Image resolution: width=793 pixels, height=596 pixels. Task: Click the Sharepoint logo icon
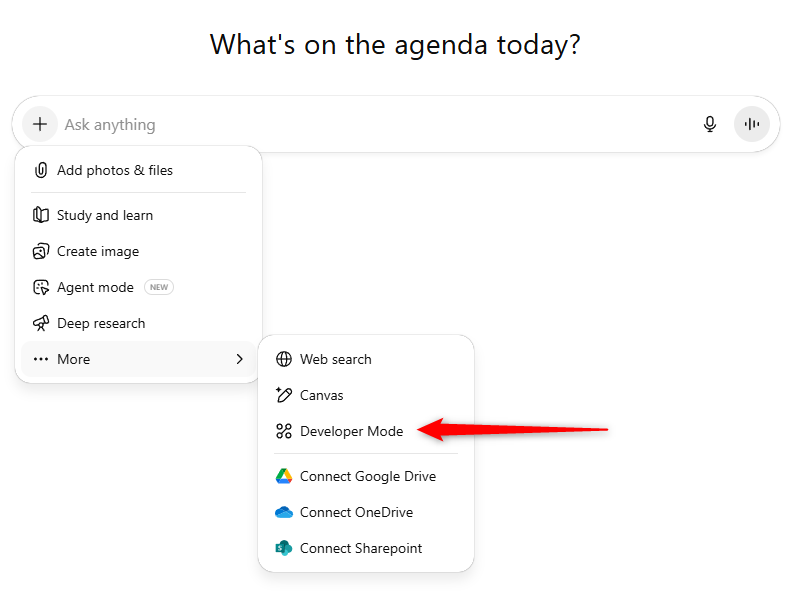pos(284,548)
